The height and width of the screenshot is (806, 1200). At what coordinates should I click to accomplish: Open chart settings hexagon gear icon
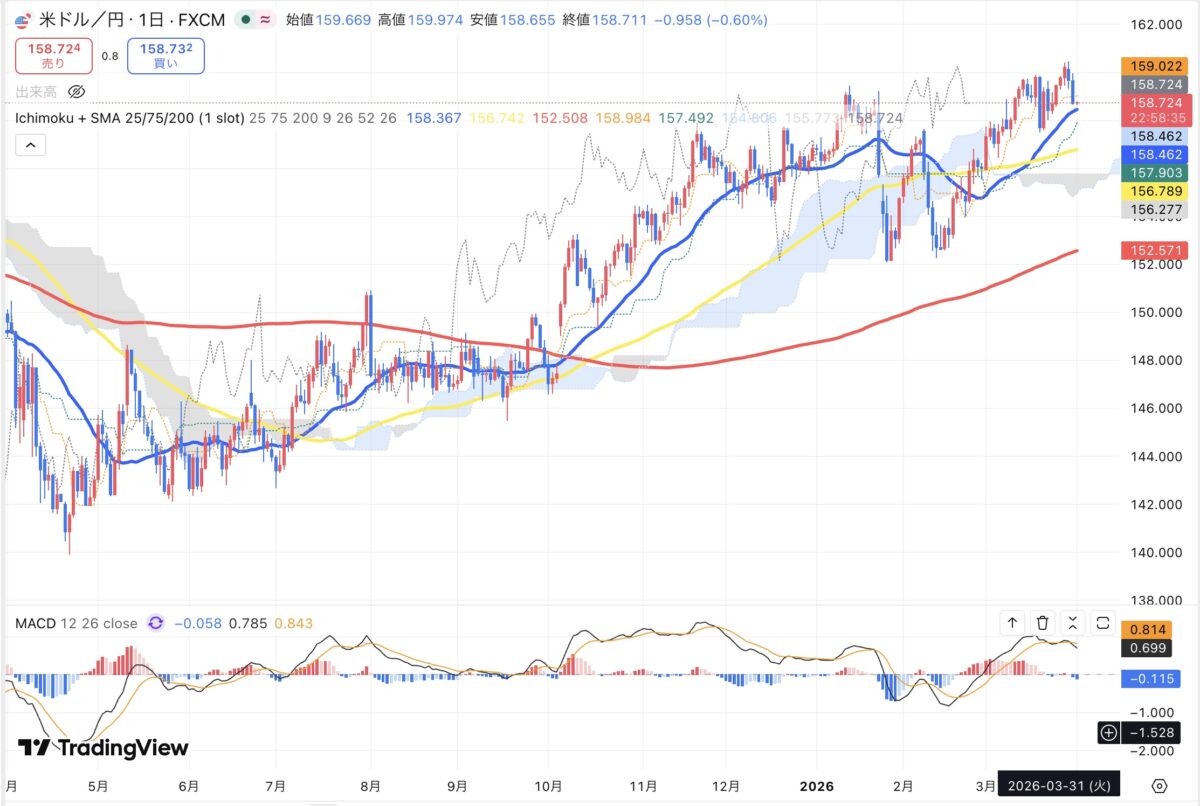pyautogui.click(x=1159, y=785)
